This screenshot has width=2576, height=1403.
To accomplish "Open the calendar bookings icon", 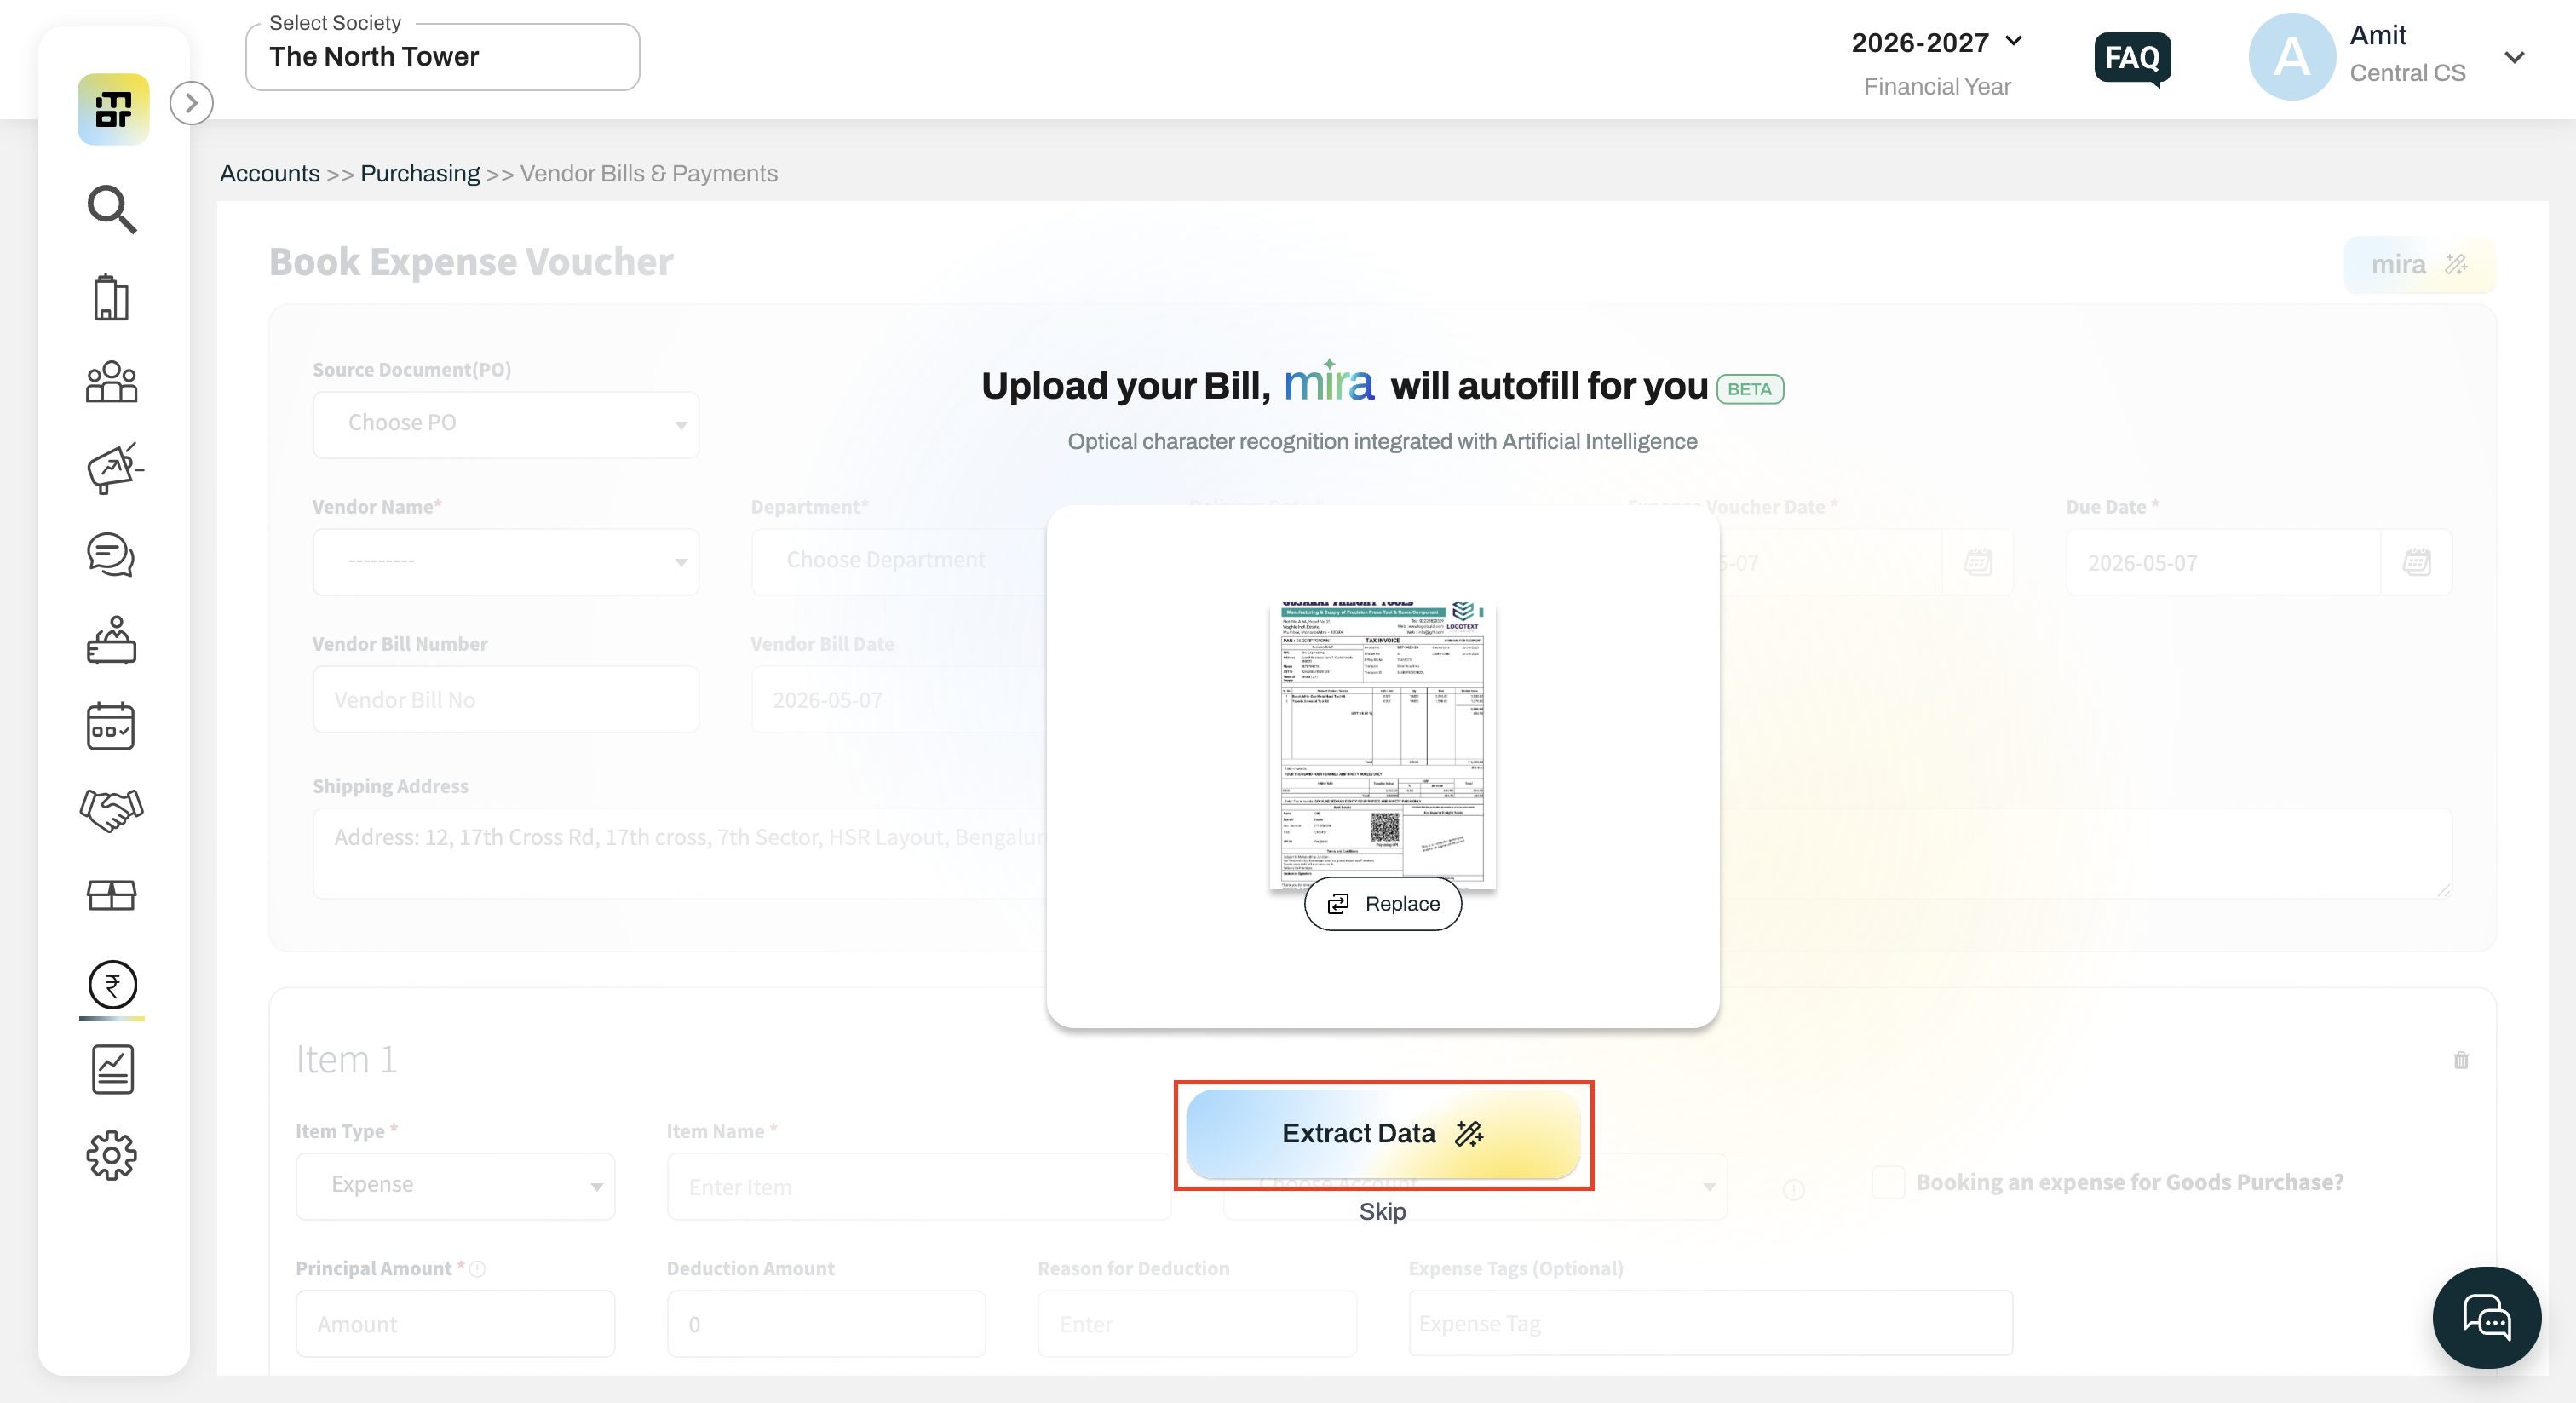I will [x=112, y=726].
